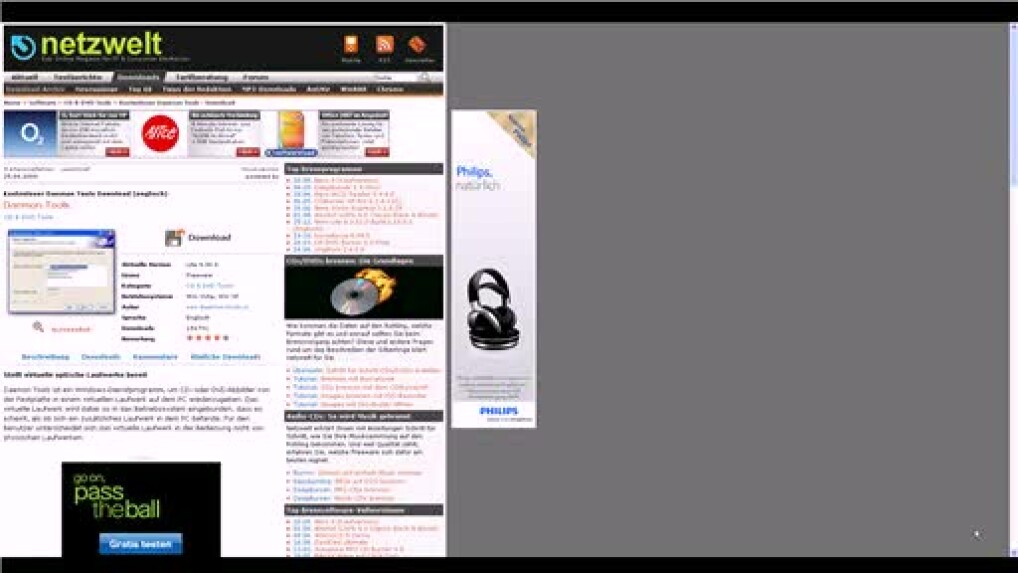
Task: Click the search magnifier icon
Action: tap(426, 77)
